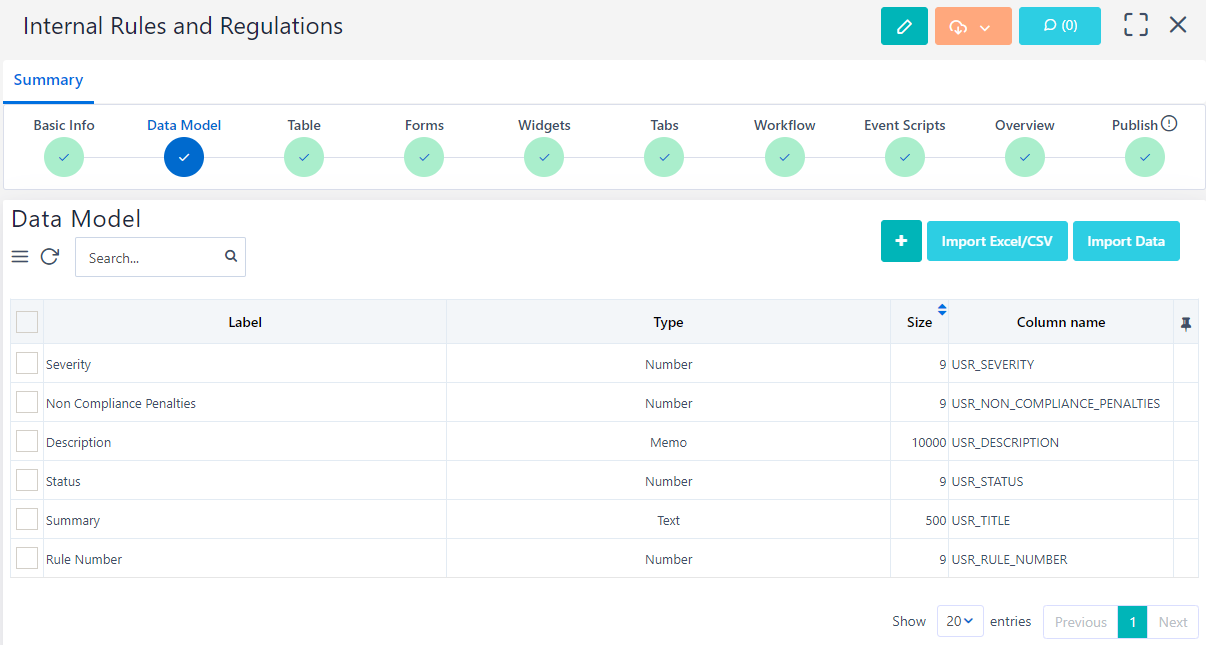Toggle fullscreen view icon
The image size is (1206, 645).
pyautogui.click(x=1135, y=26)
